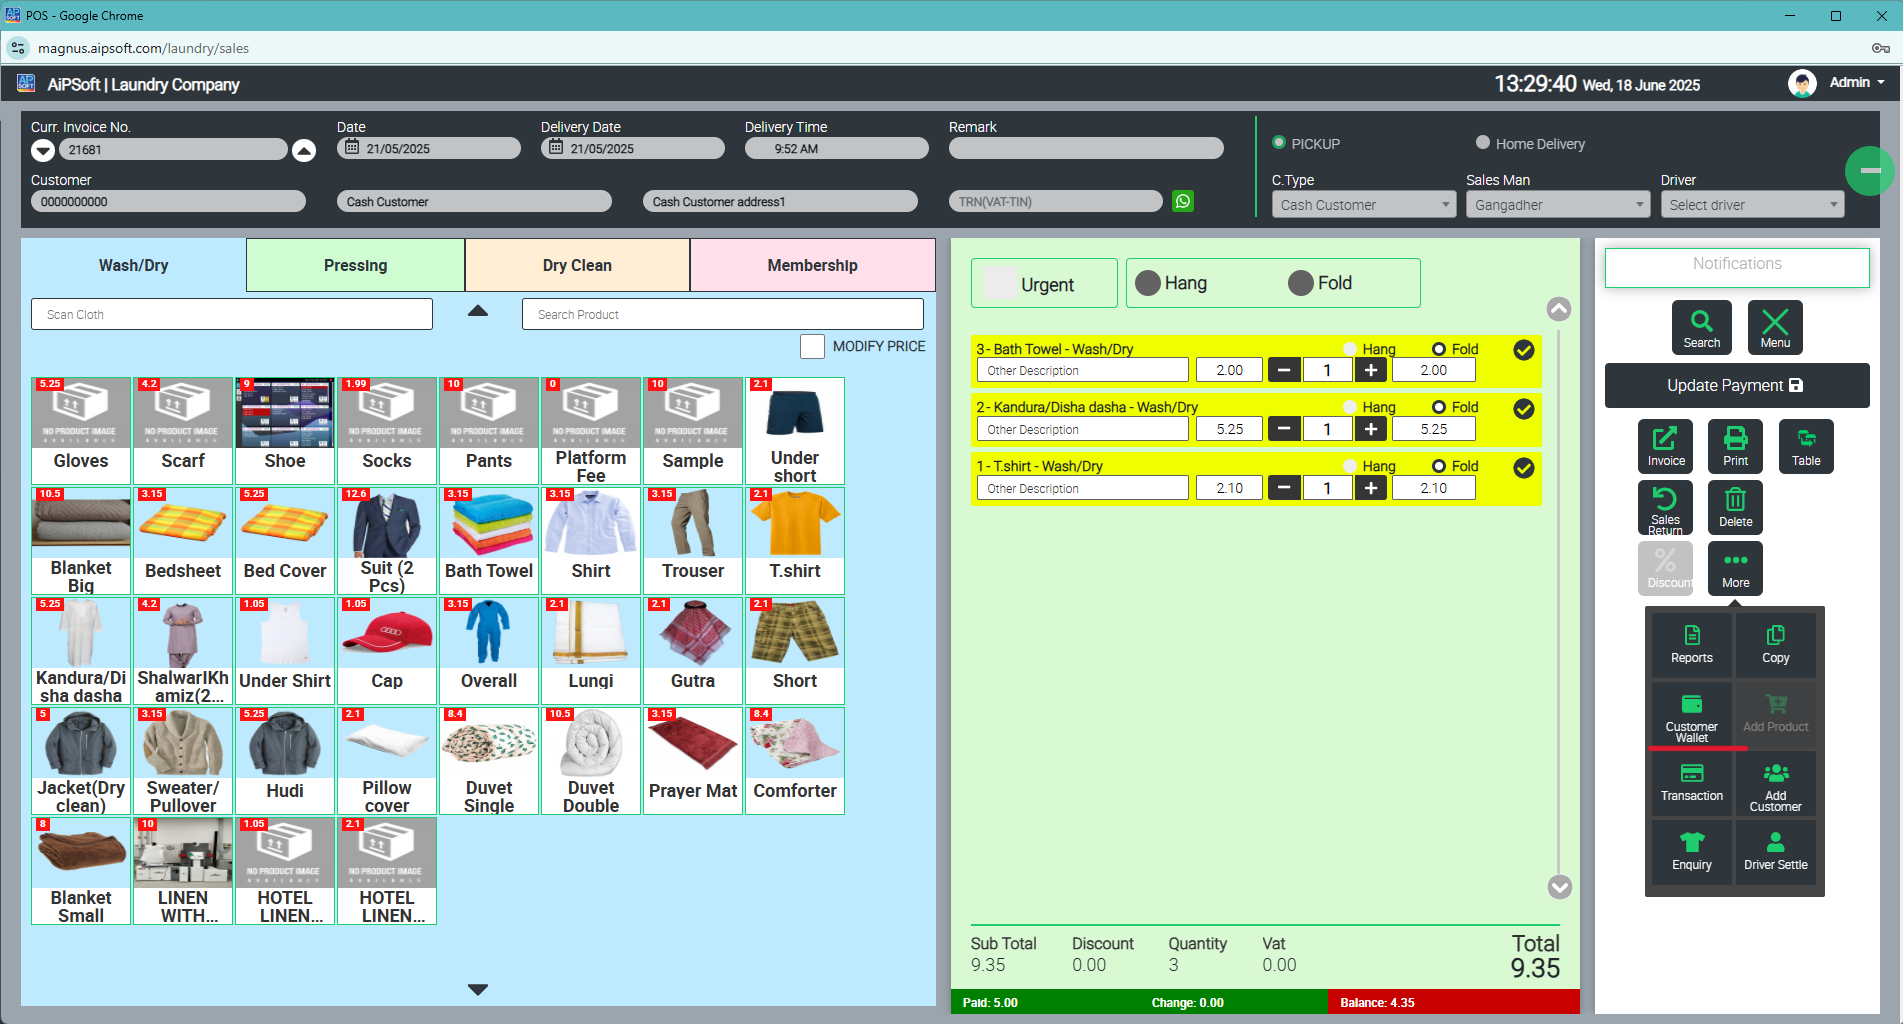
Task: Click the Update Payment button
Action: click(x=1737, y=385)
